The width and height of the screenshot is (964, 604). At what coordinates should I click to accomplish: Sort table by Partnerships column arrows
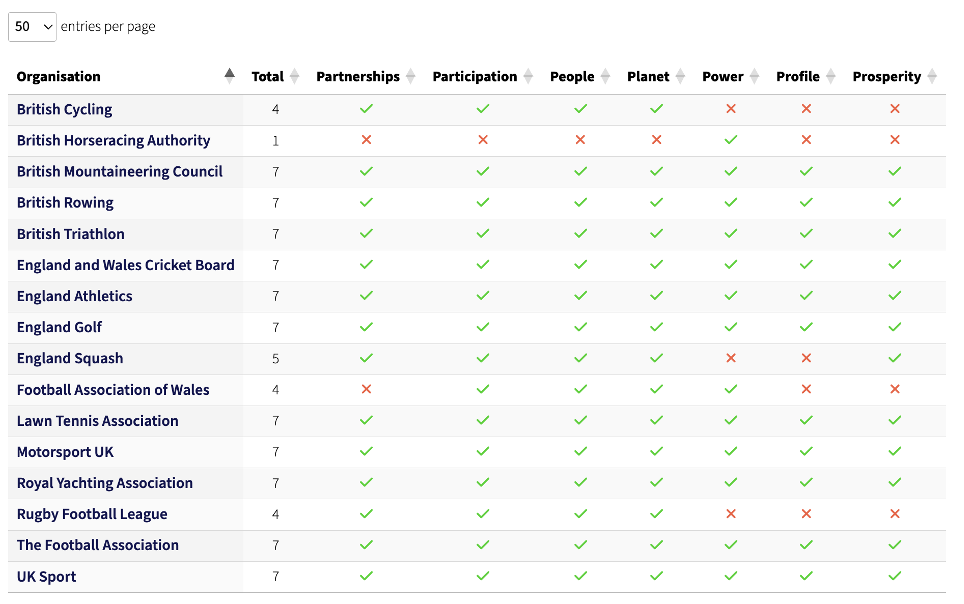pos(410,76)
